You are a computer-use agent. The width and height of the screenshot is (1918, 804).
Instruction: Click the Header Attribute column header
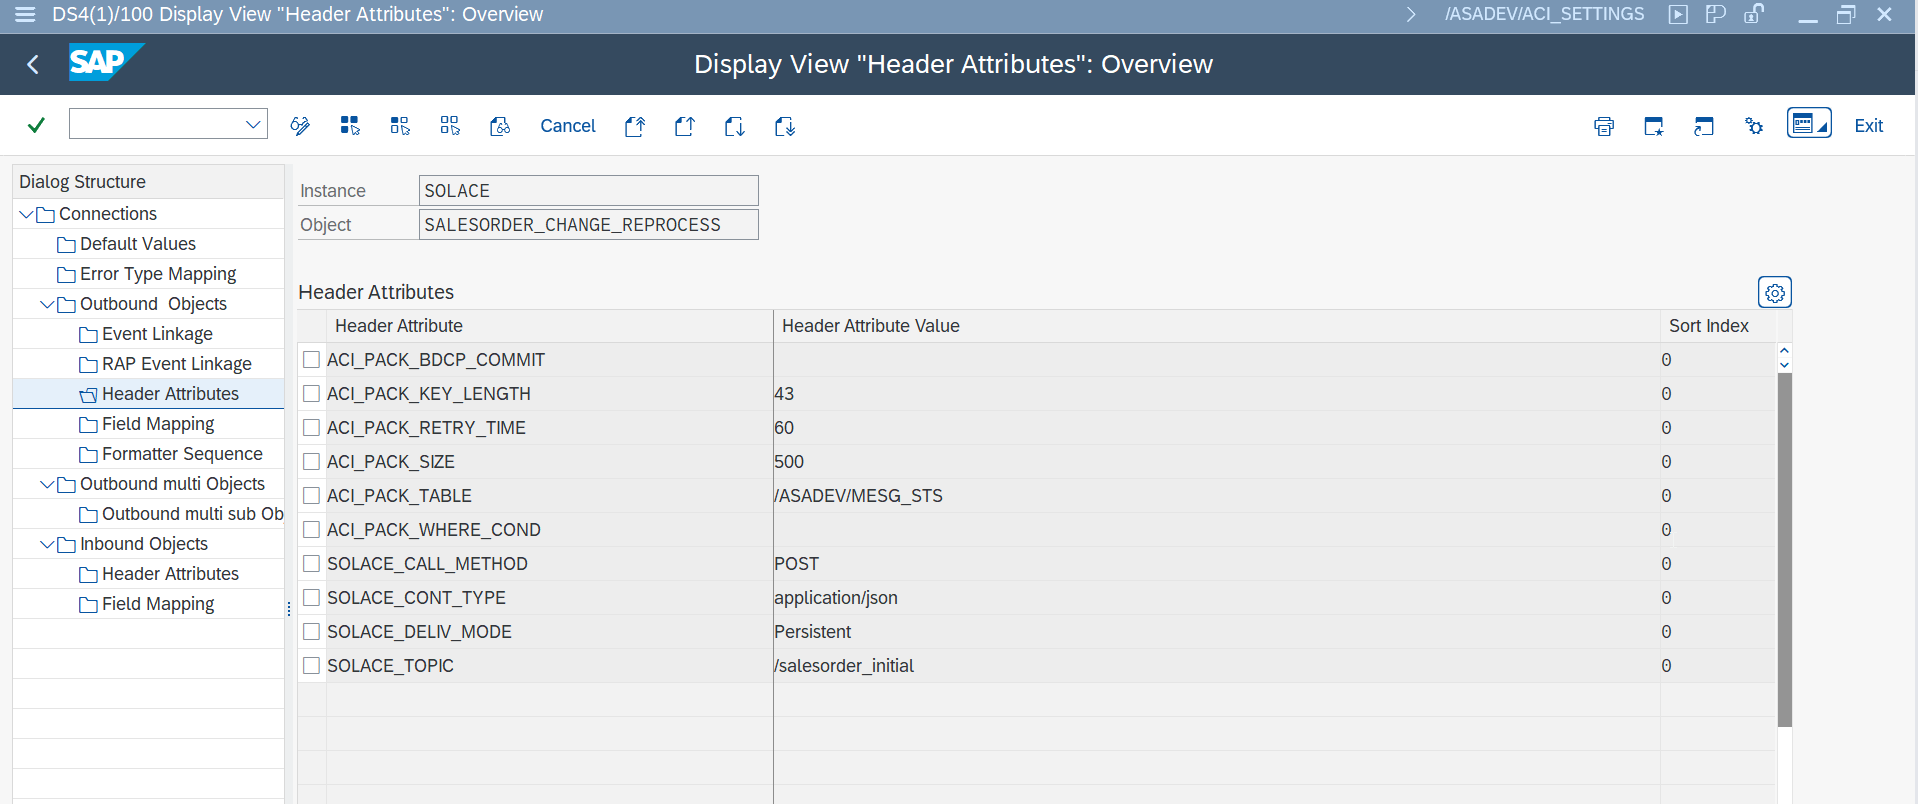[x=549, y=326]
